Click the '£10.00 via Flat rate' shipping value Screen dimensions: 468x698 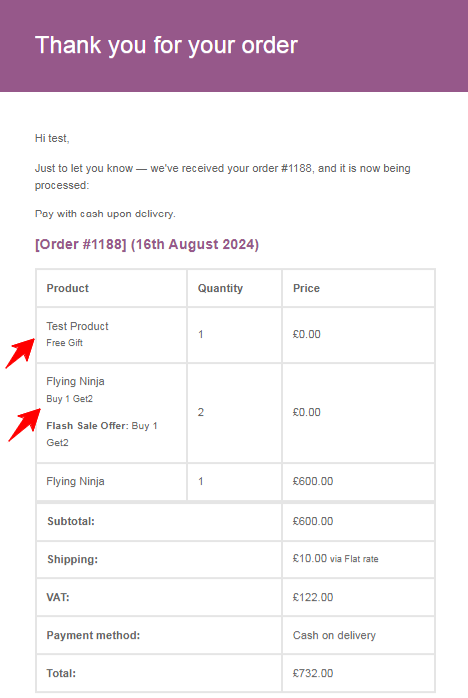(335, 559)
